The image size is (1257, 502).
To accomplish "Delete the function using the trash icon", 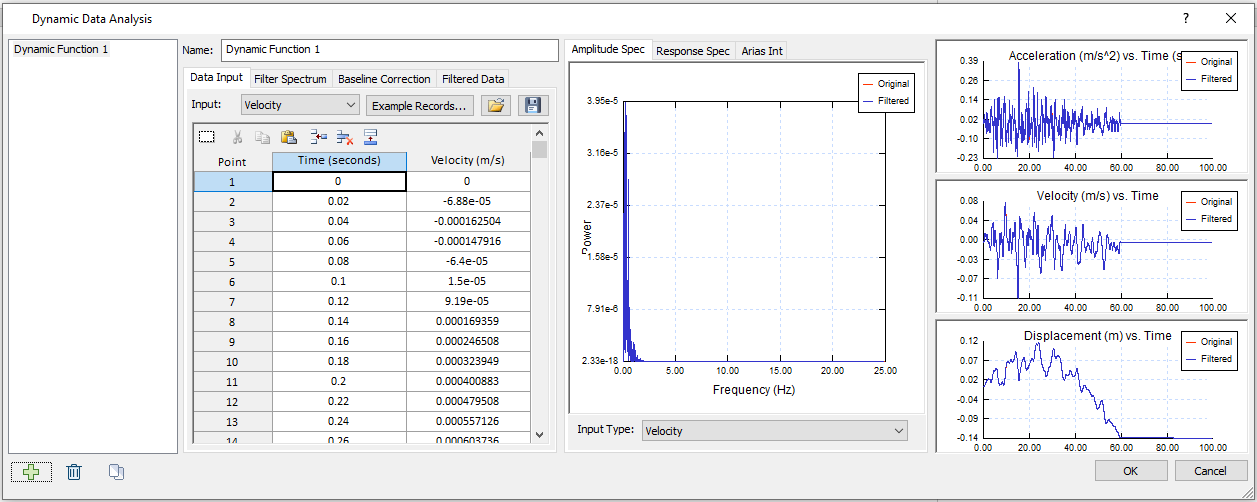I will [74, 472].
